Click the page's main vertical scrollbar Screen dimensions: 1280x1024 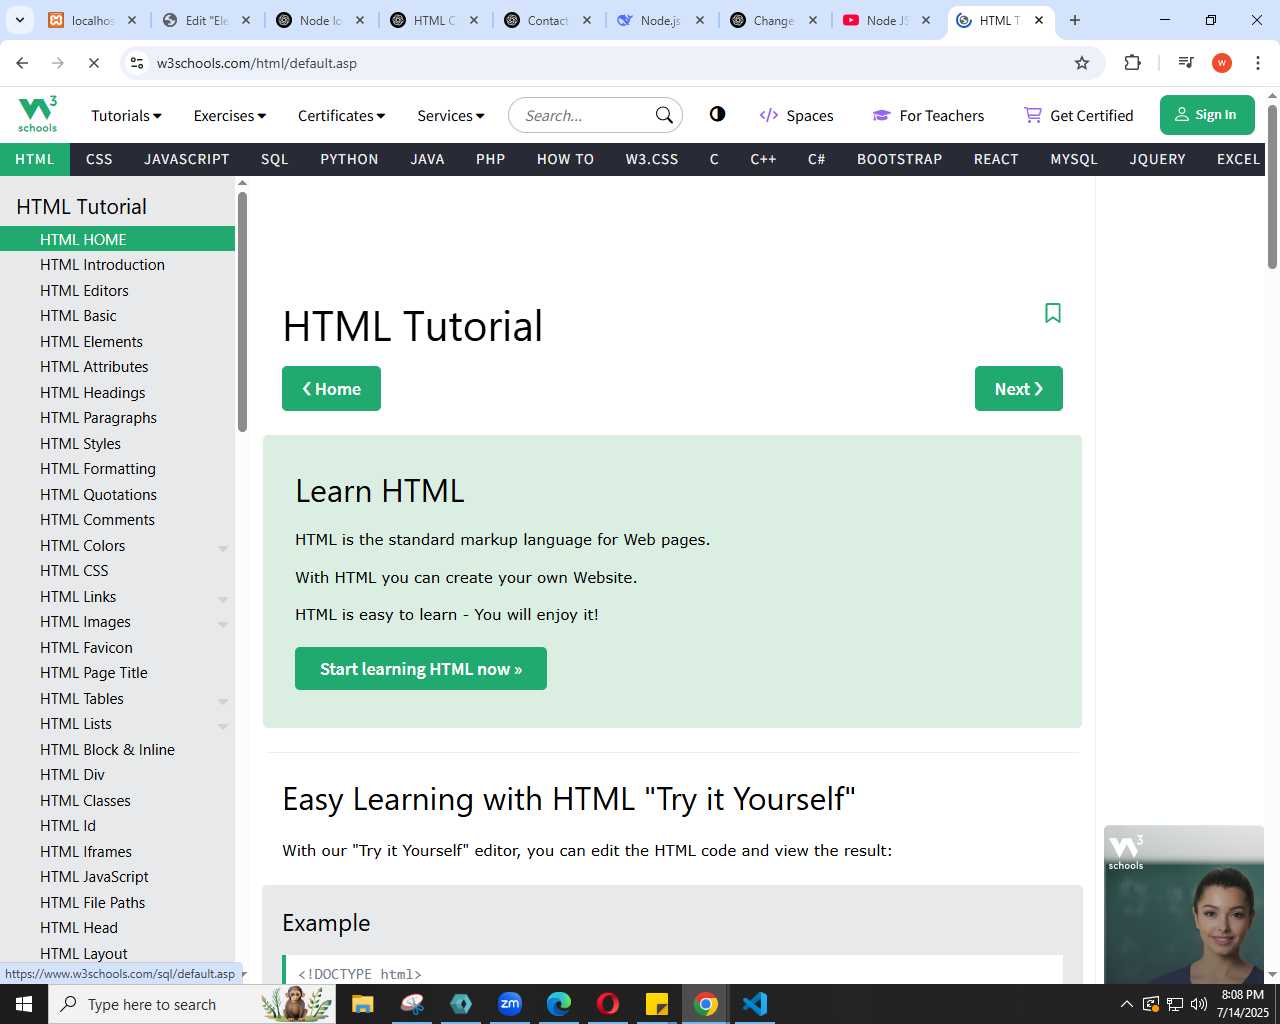(x=1272, y=186)
